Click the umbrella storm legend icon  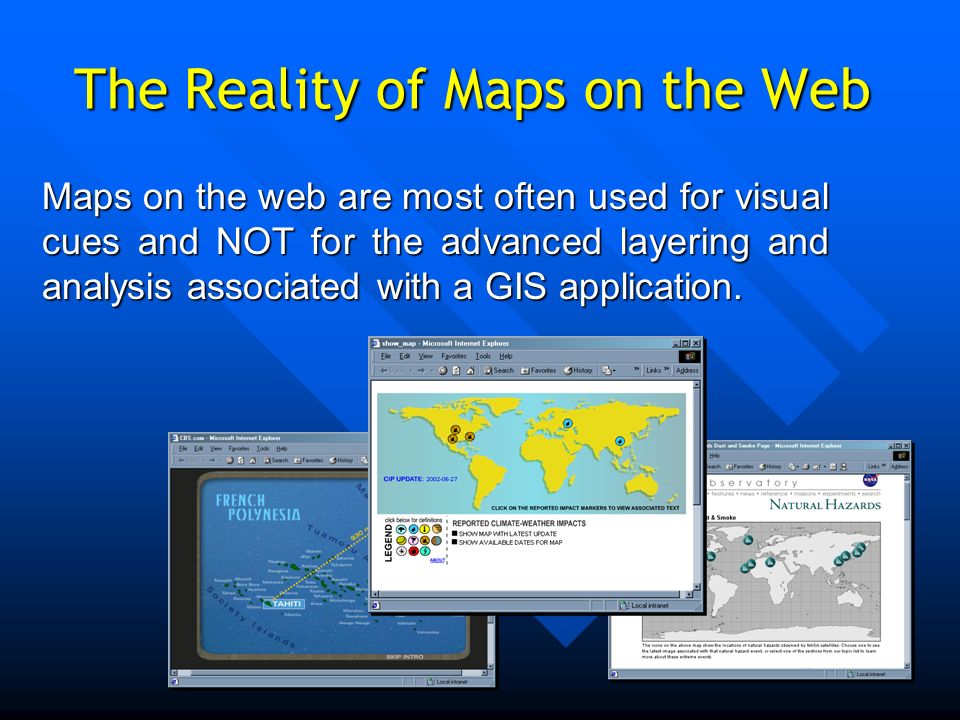(401, 529)
